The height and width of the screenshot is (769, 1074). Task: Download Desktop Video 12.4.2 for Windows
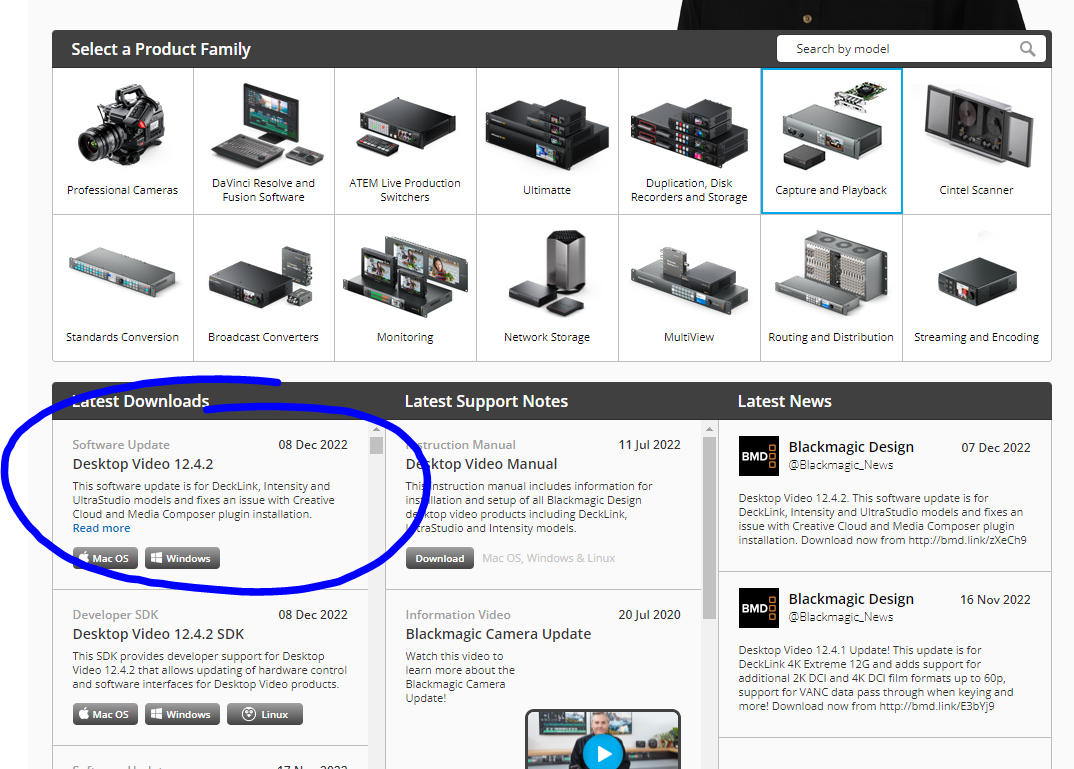[182, 558]
